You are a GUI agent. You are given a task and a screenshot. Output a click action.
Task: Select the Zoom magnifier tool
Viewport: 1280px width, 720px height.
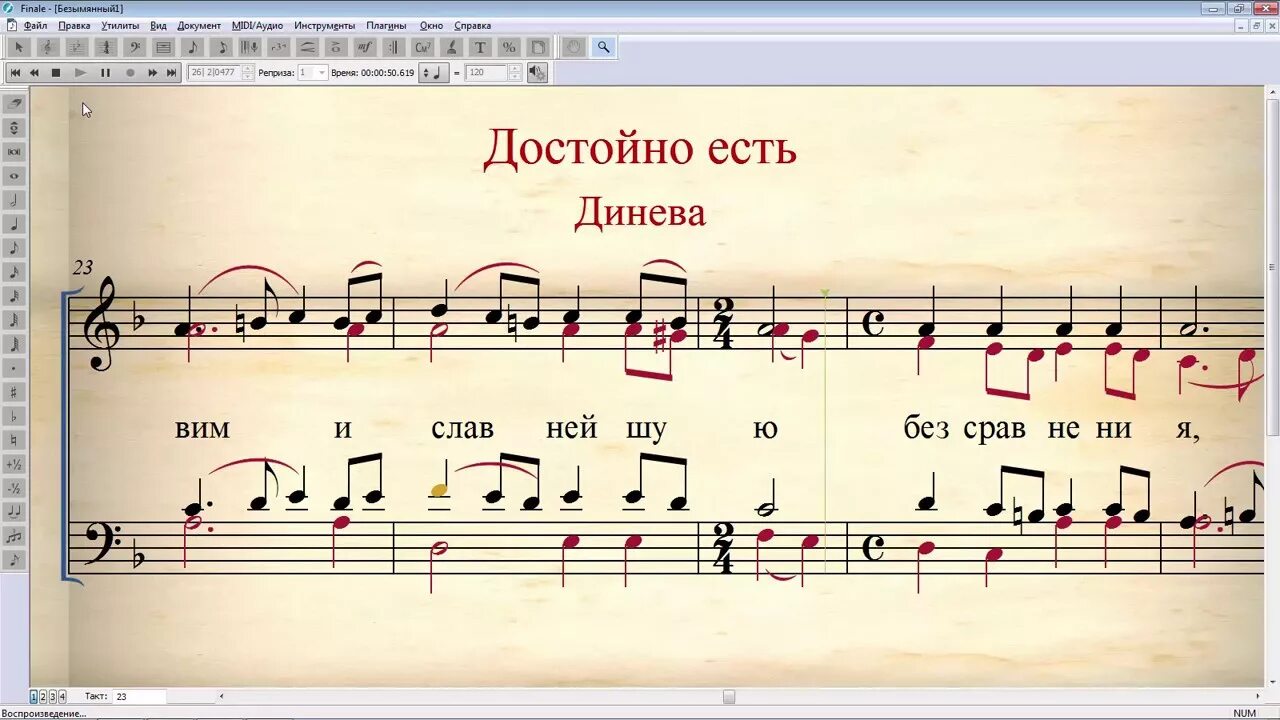(603, 47)
